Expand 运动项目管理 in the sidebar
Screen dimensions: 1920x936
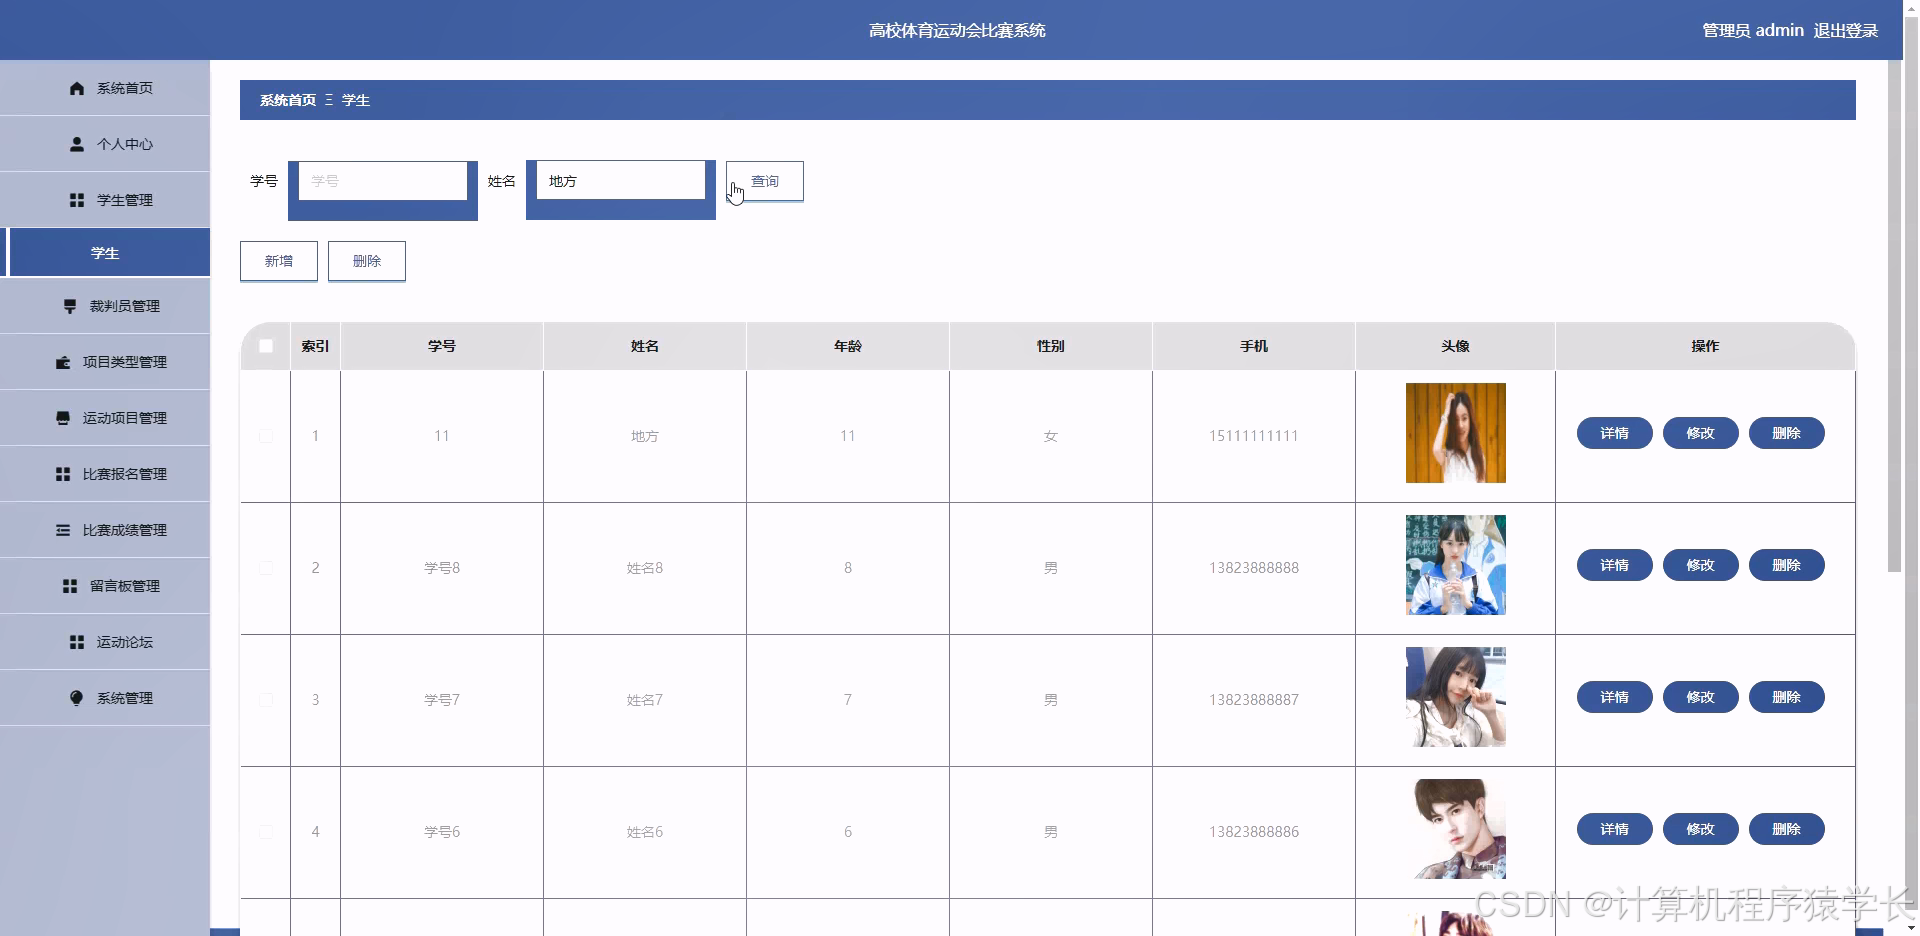(105, 418)
